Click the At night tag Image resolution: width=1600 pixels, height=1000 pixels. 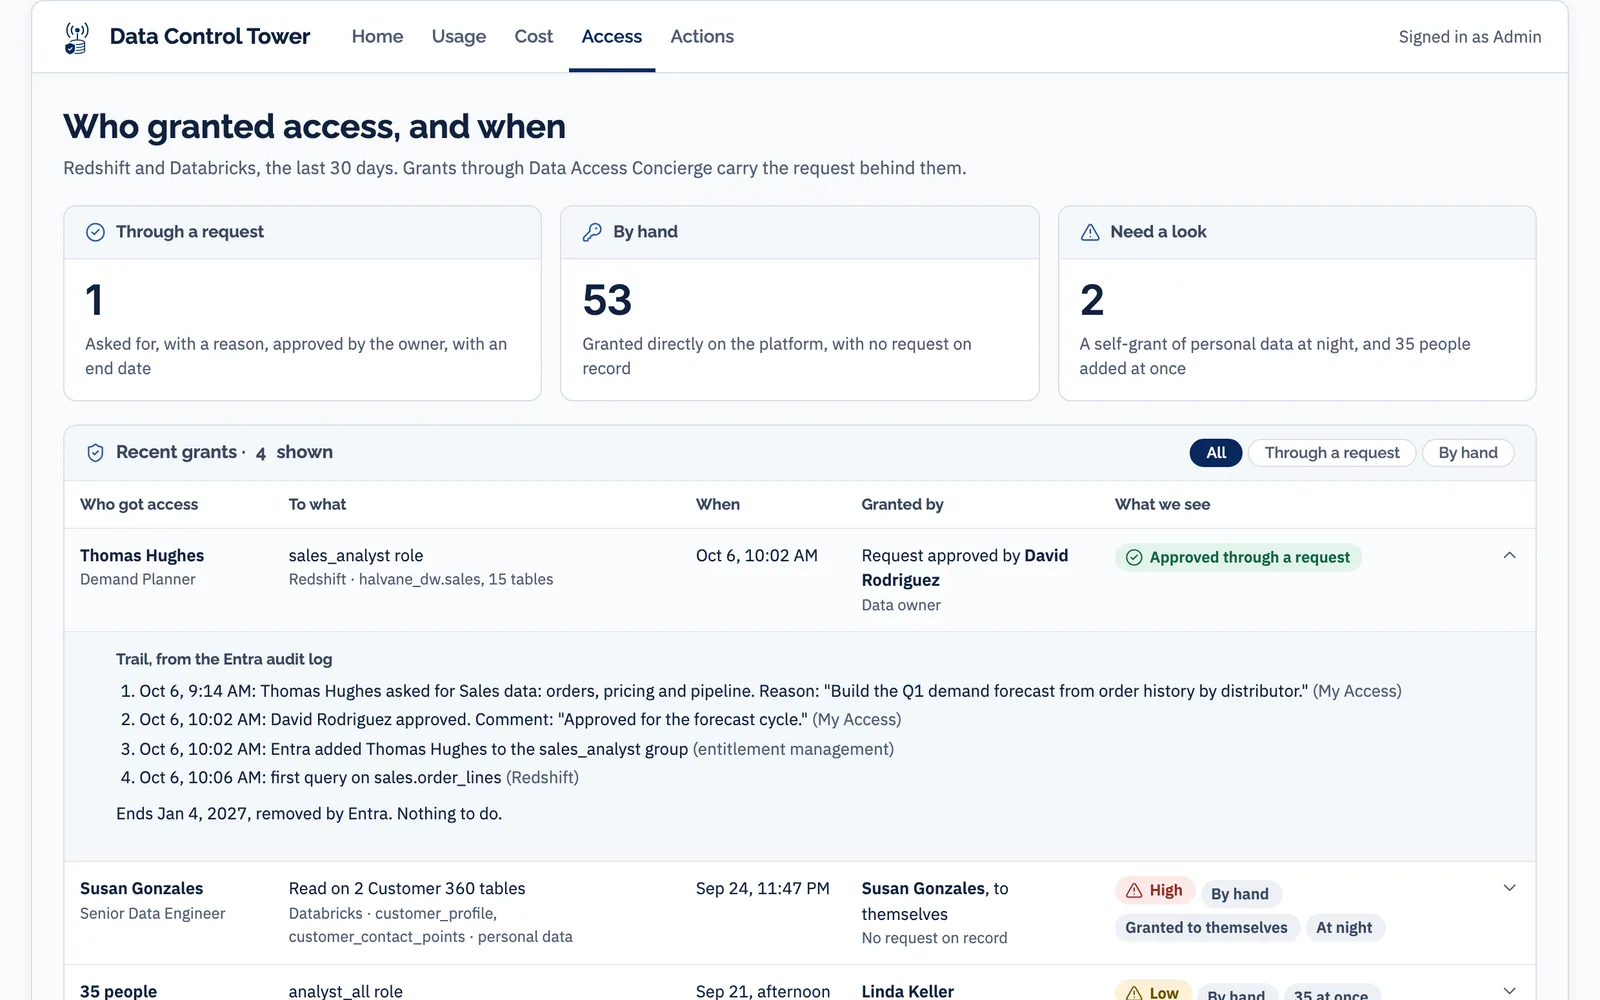point(1344,928)
